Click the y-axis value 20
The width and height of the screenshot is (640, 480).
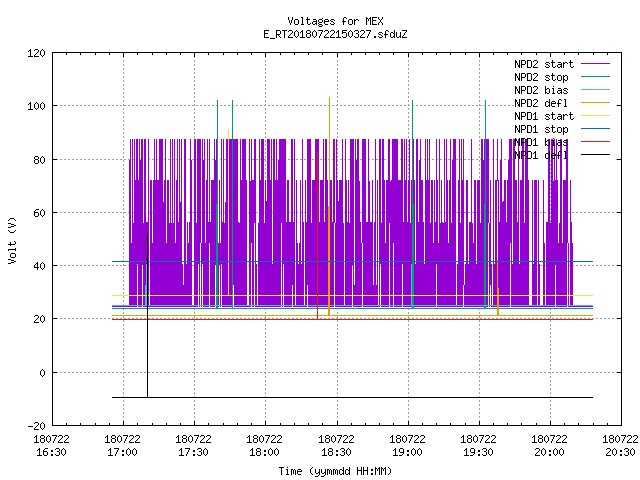pyautogui.click(x=39, y=319)
